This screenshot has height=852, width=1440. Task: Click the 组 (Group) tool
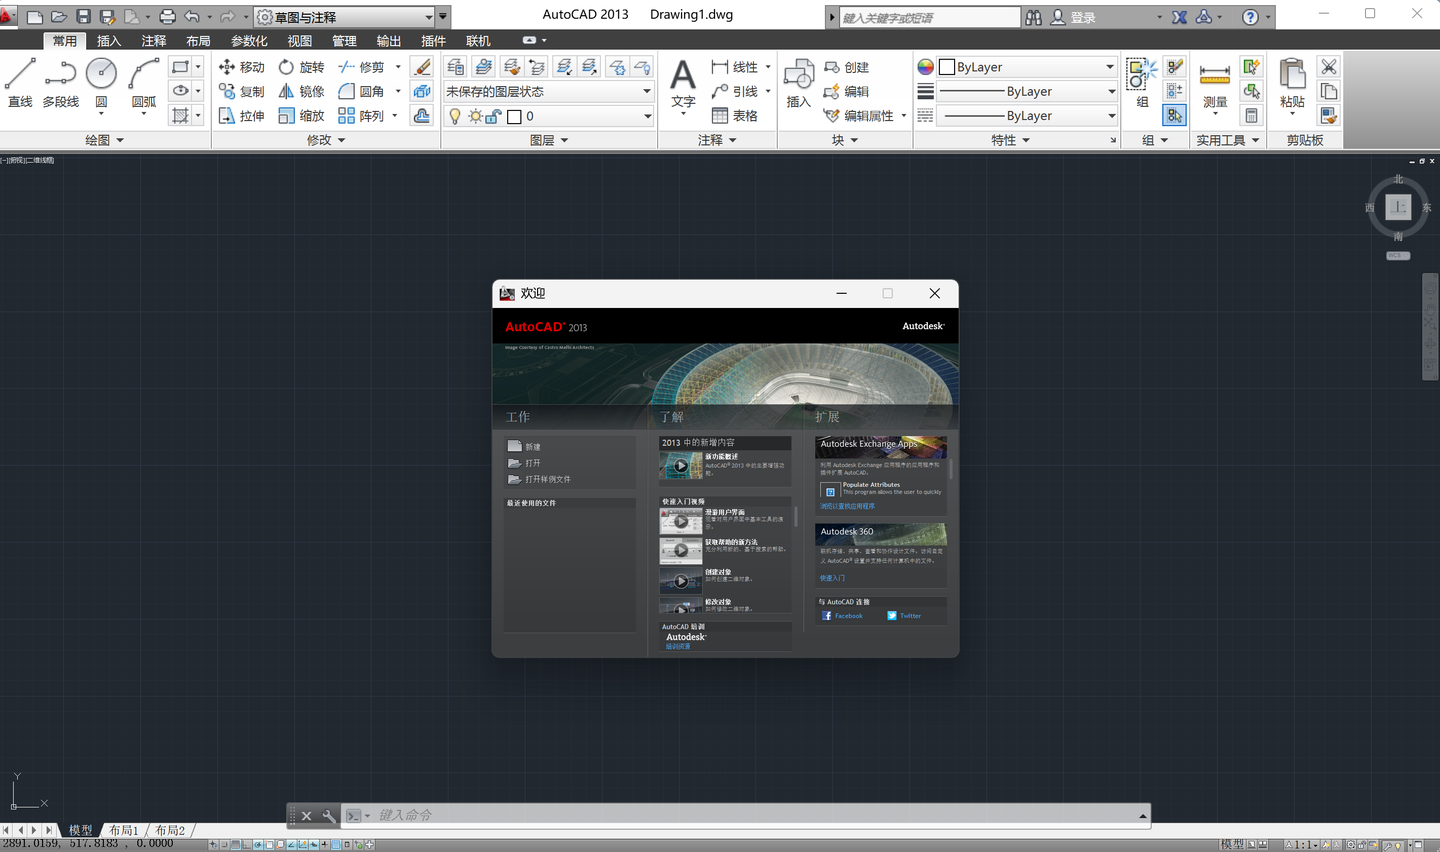[x=1142, y=83]
